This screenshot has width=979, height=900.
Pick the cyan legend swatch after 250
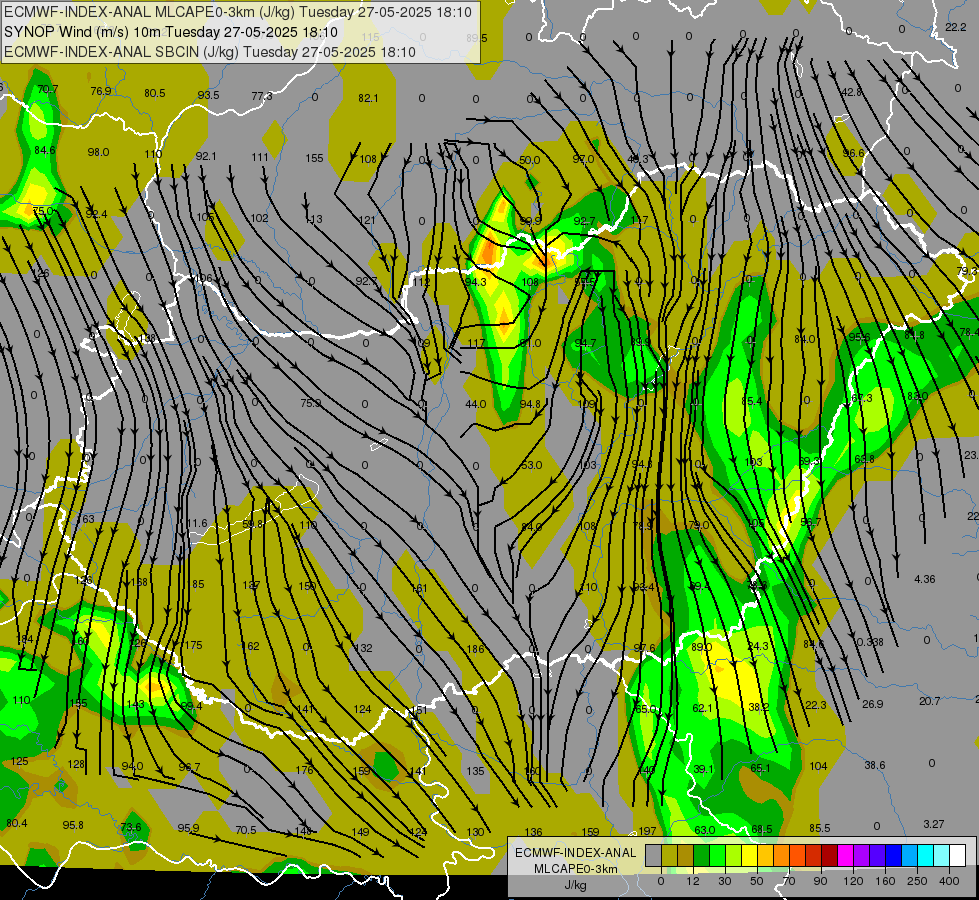point(925,855)
